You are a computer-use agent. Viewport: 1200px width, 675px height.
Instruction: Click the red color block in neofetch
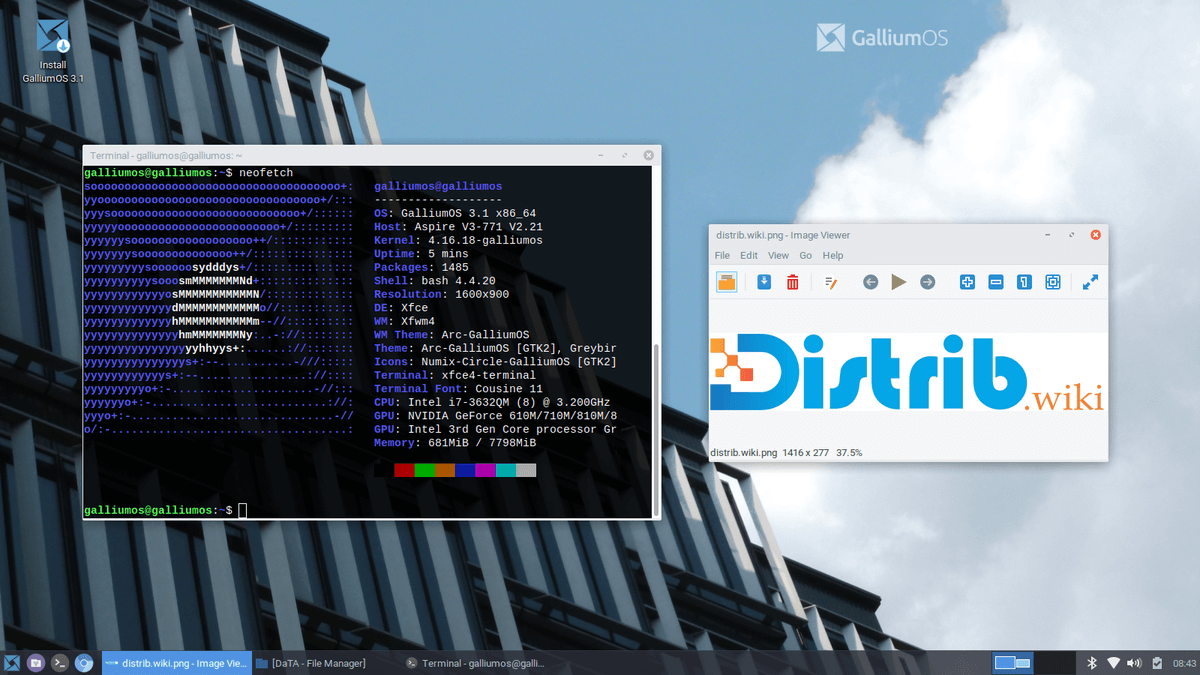(x=404, y=470)
